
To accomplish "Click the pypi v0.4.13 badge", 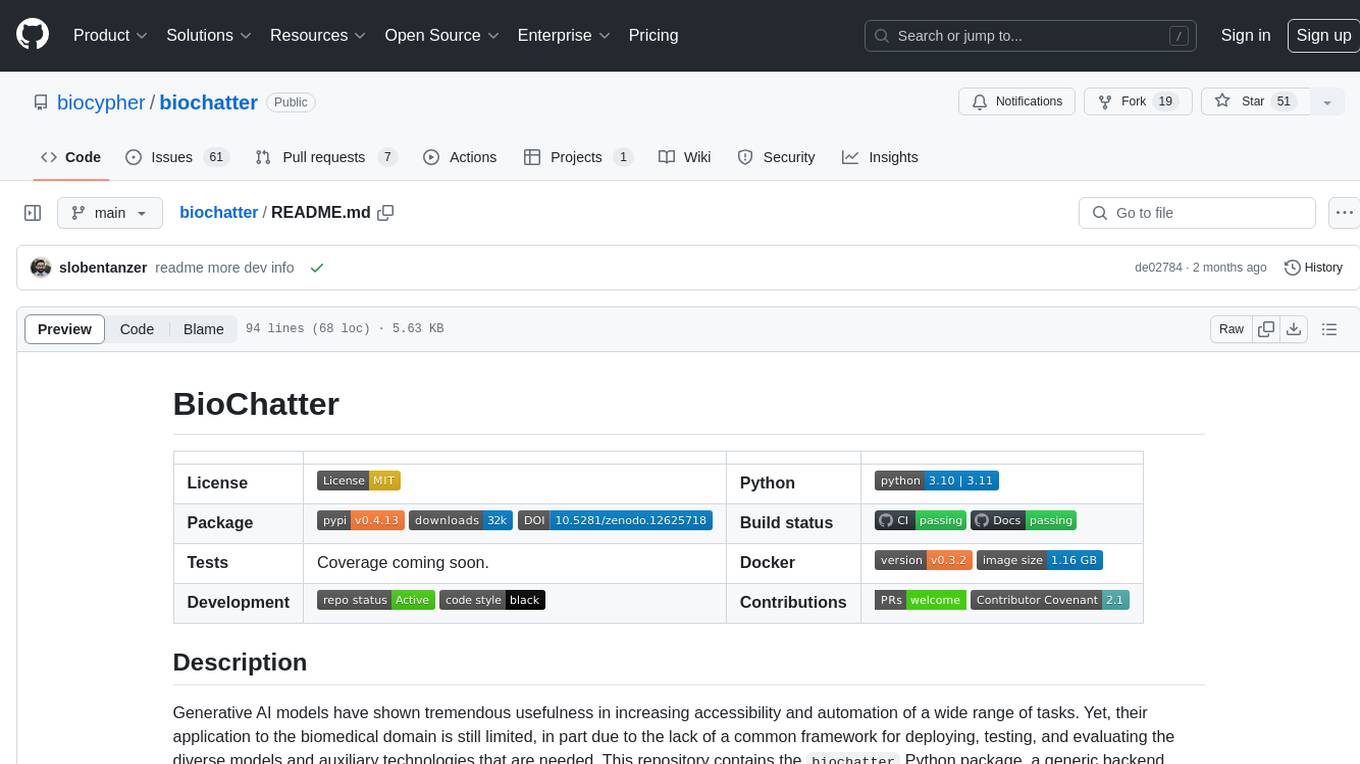I will [x=361, y=520].
